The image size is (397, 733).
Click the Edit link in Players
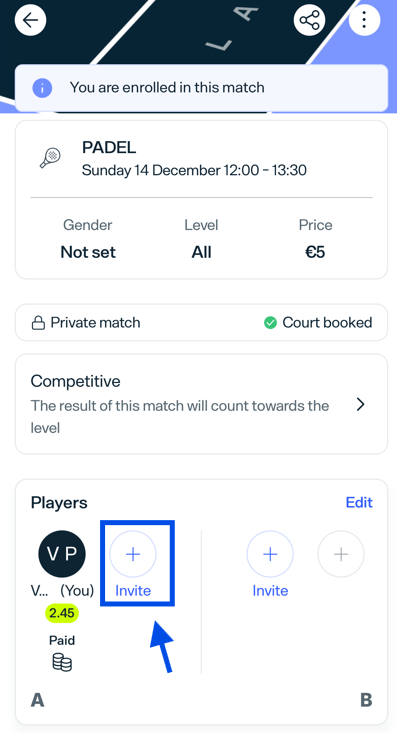click(x=359, y=503)
